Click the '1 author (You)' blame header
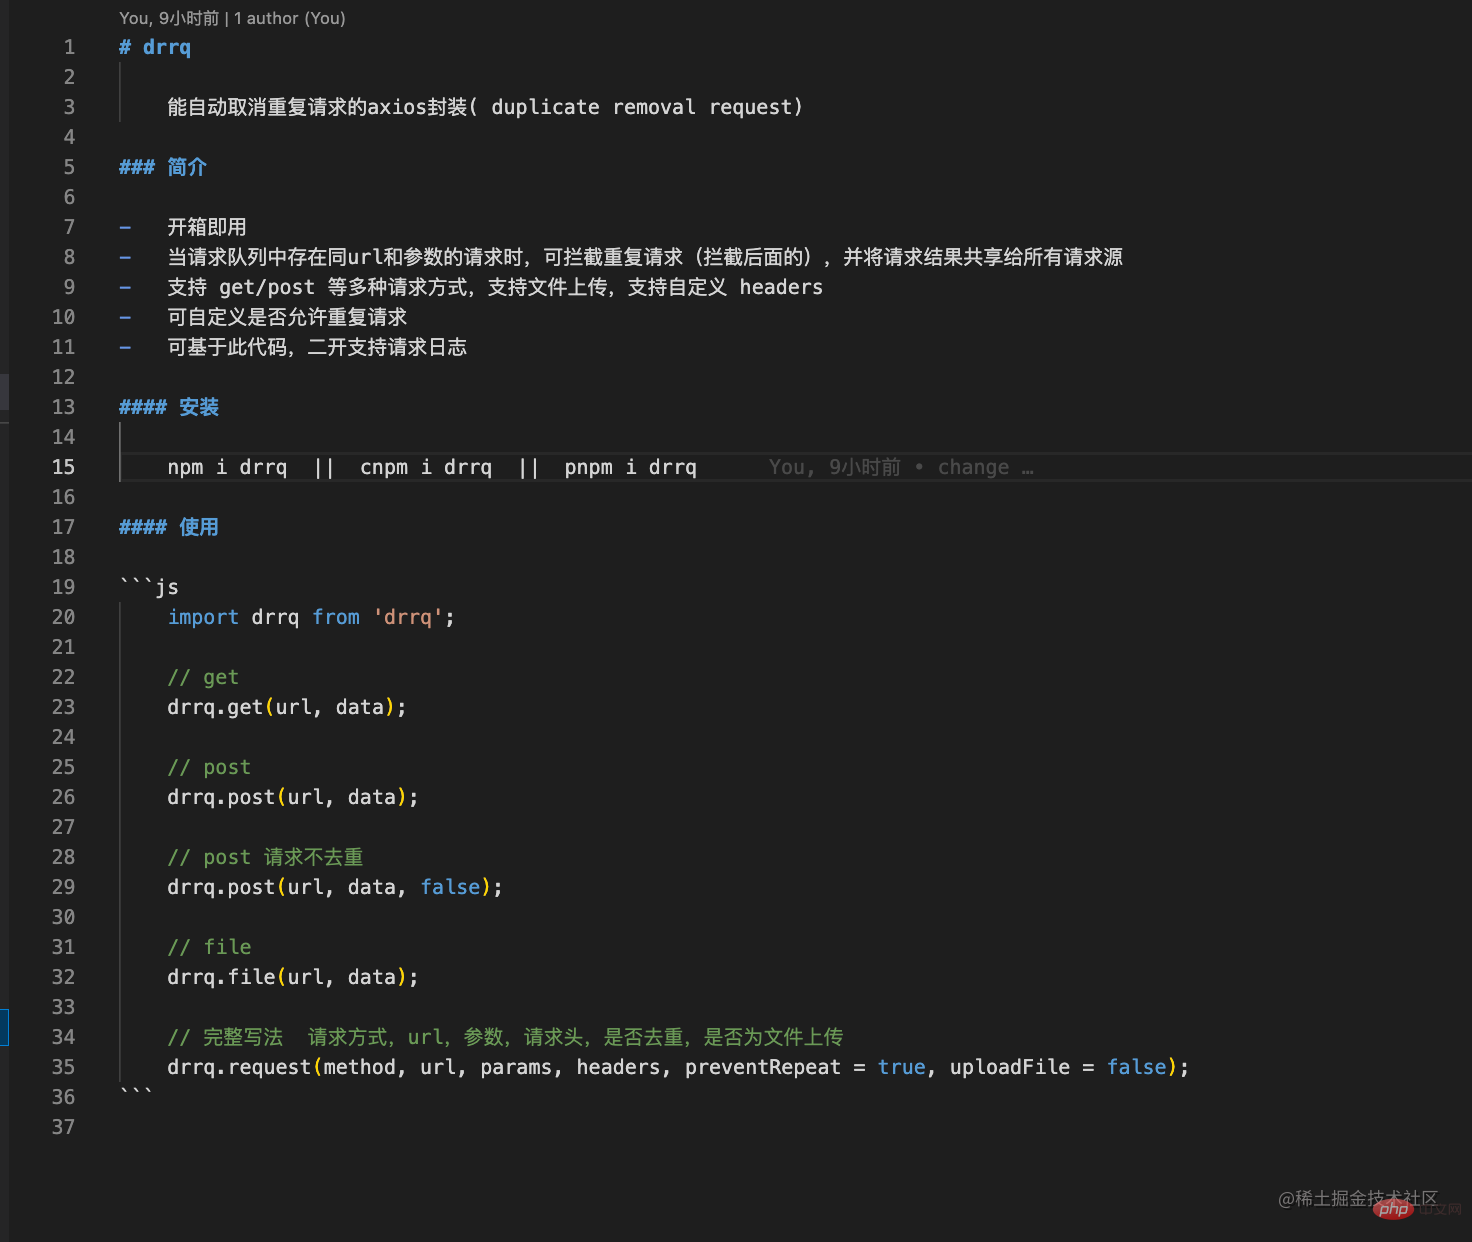The width and height of the screenshot is (1472, 1242). tap(289, 18)
